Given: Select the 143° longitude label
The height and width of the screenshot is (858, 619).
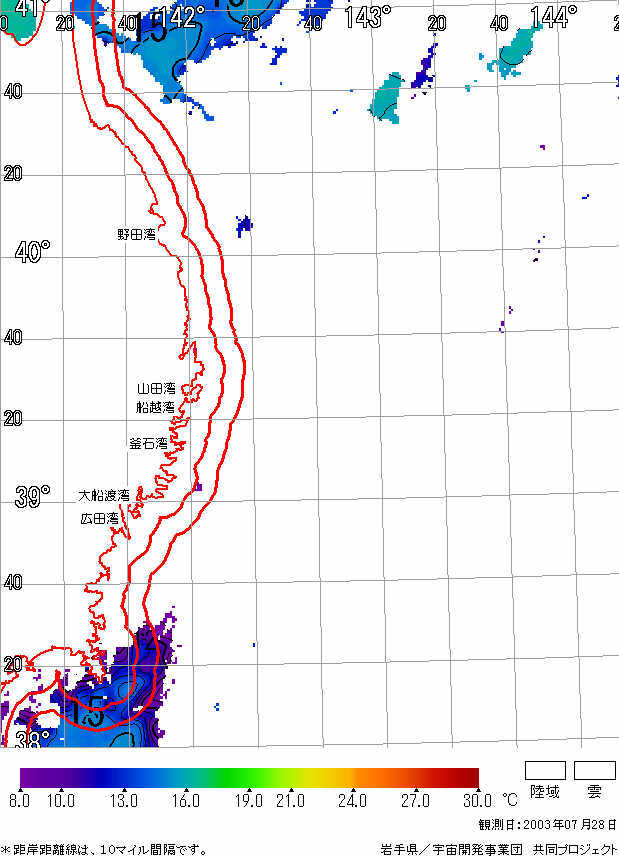Looking at the screenshot, I should [x=367, y=17].
